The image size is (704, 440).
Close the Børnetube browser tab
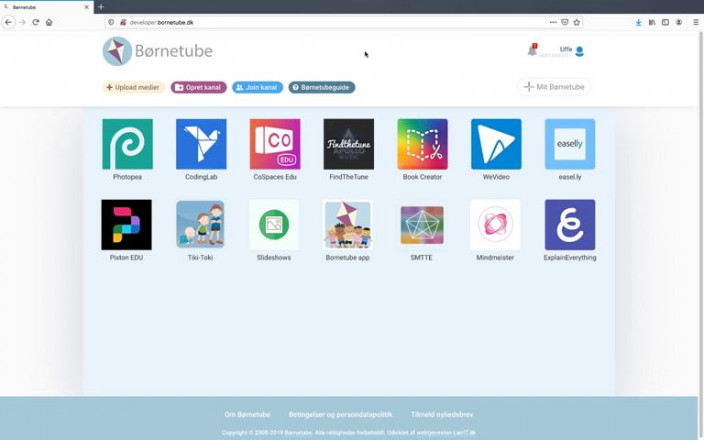(87, 7)
